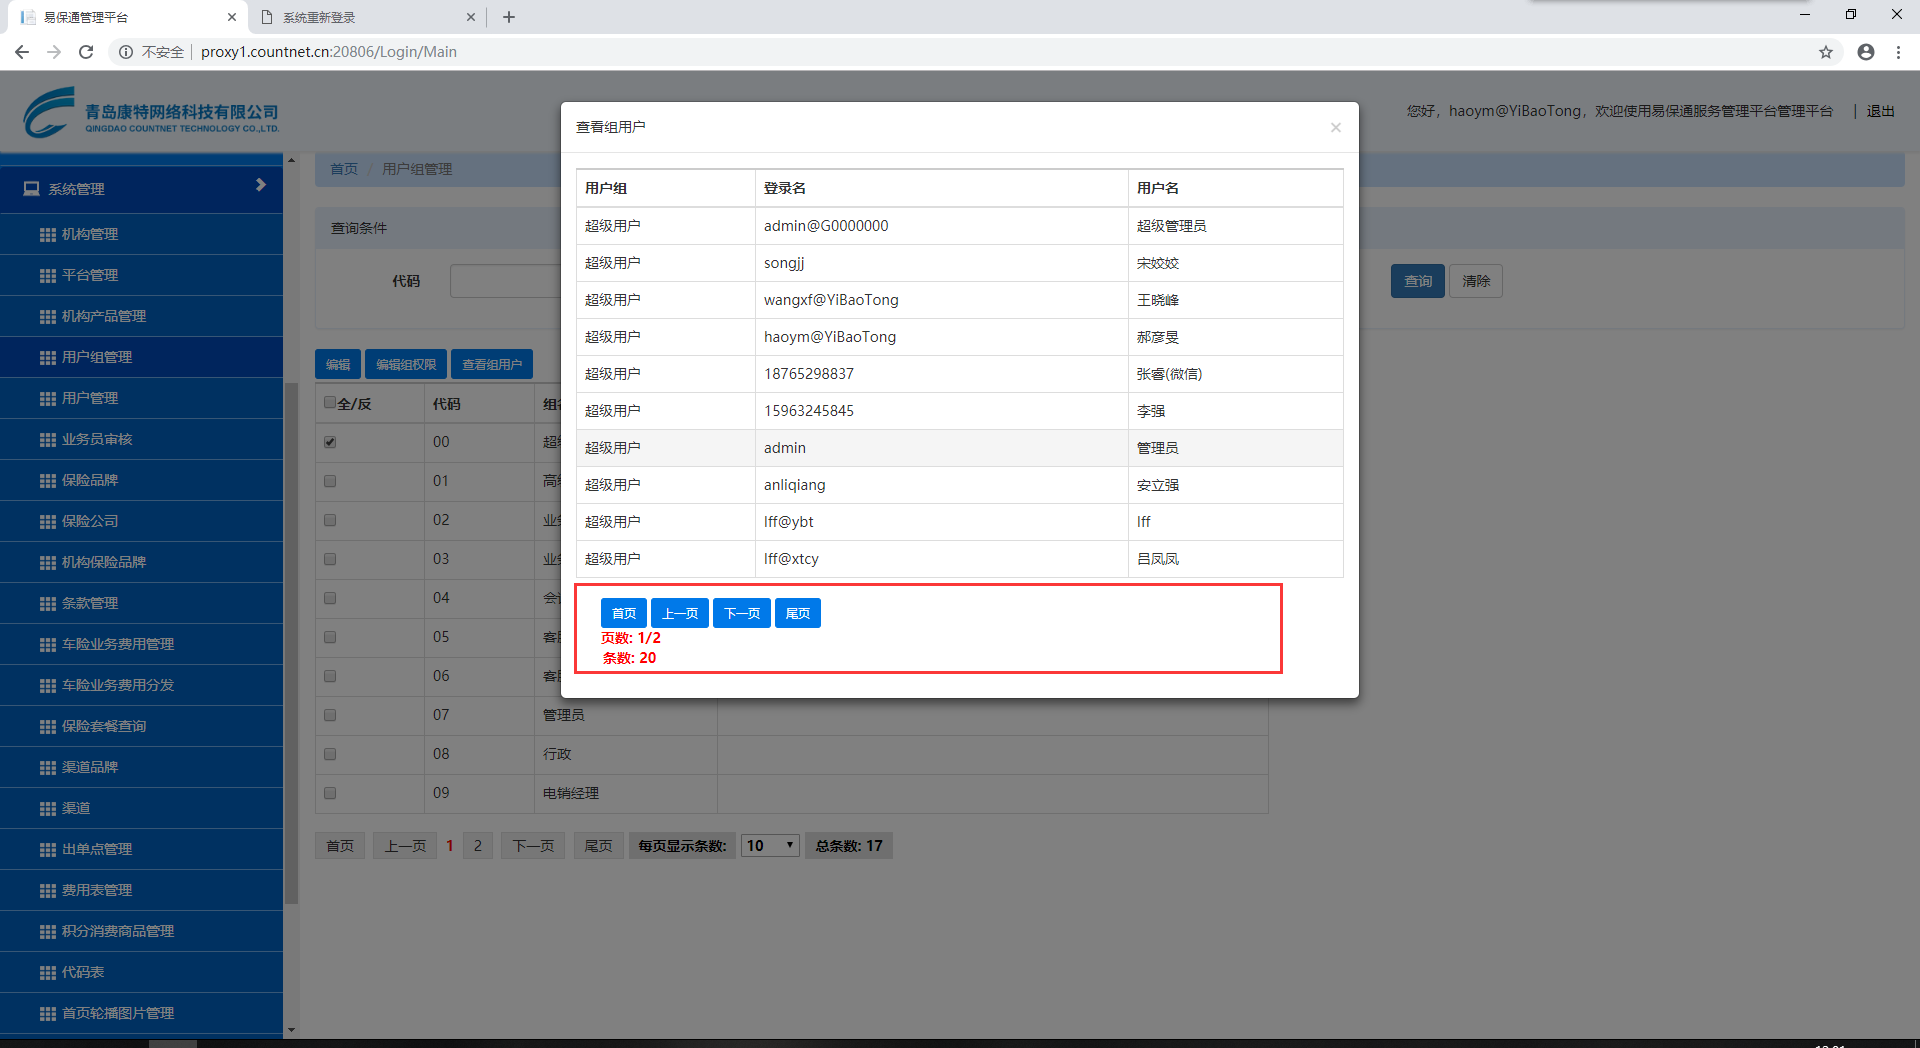Click the 渠道 grid icon
The width and height of the screenshot is (1920, 1048).
(x=47, y=809)
